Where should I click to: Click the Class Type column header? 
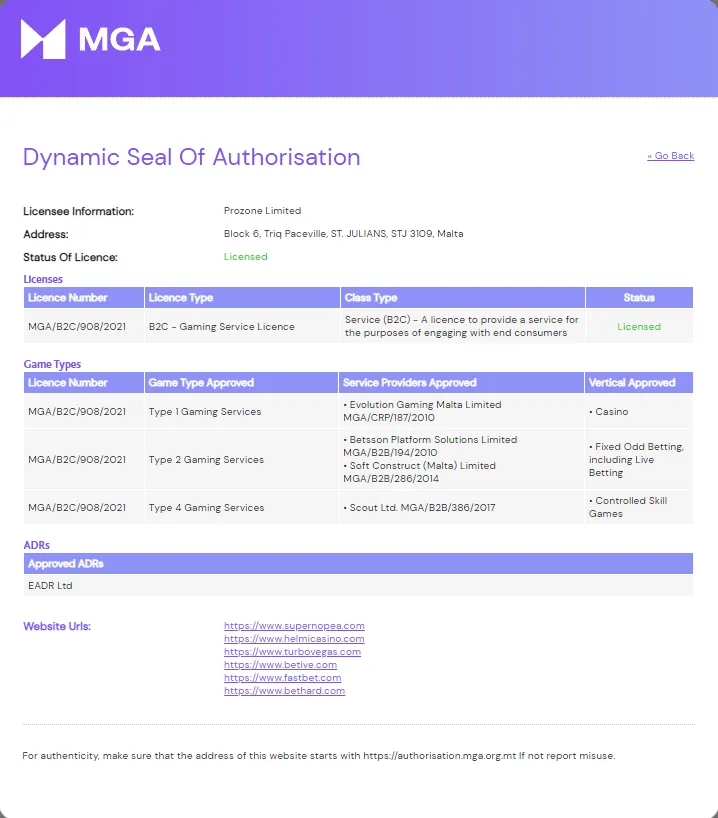371,298
